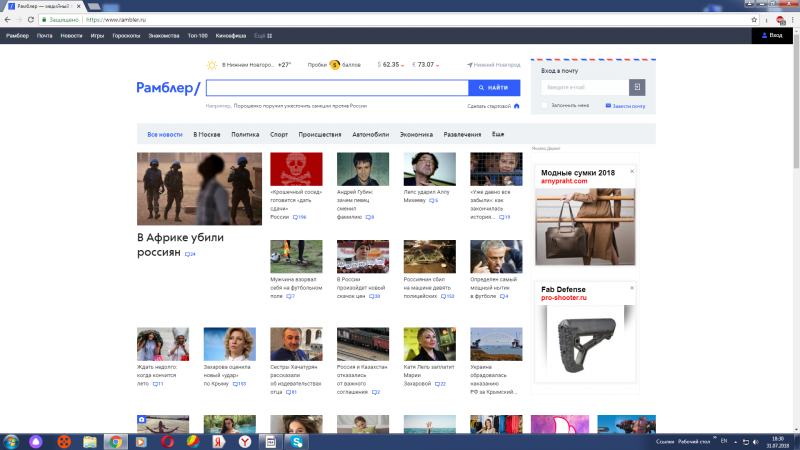Click the home icon next to Сделать стартовой

516,106
